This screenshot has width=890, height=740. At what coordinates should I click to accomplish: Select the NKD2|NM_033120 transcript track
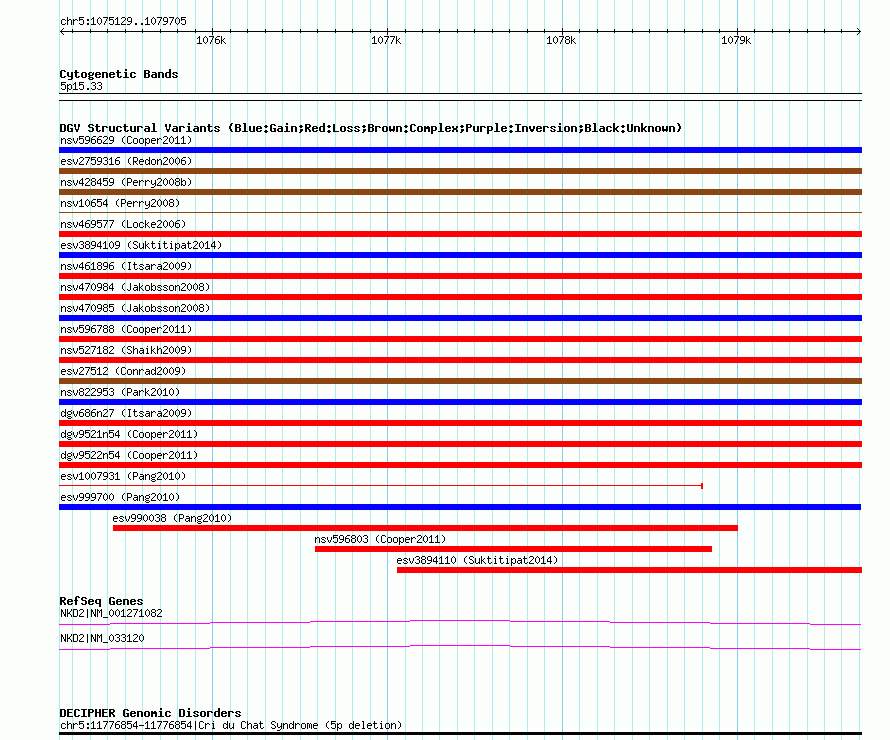pyautogui.click(x=460, y=647)
